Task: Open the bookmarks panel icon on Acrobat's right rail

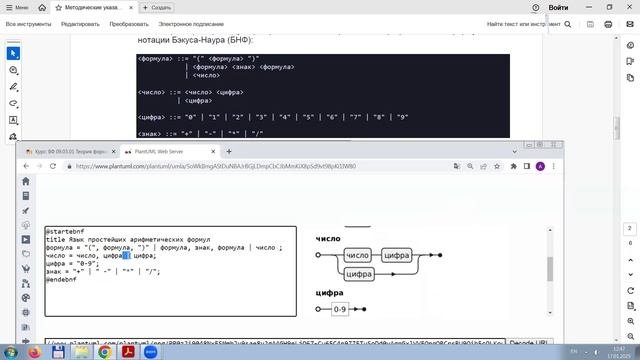Action: pyautogui.click(x=630, y=61)
